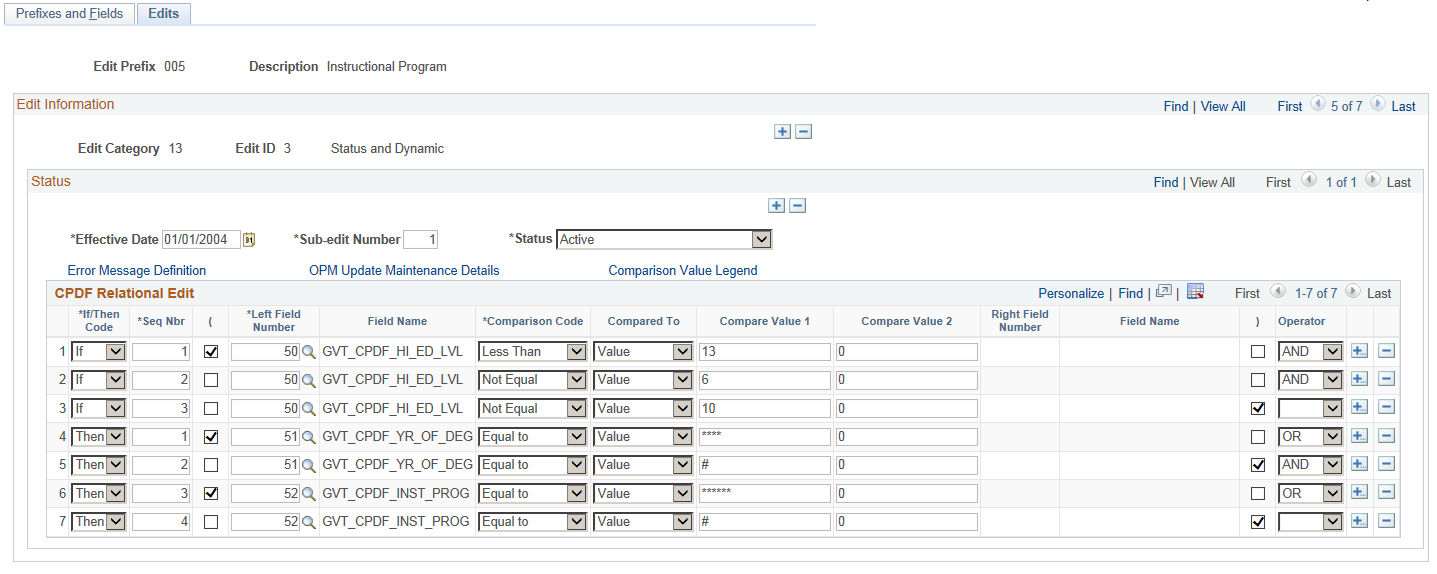Uncheck close parenthesis for row 5

tap(1257, 465)
